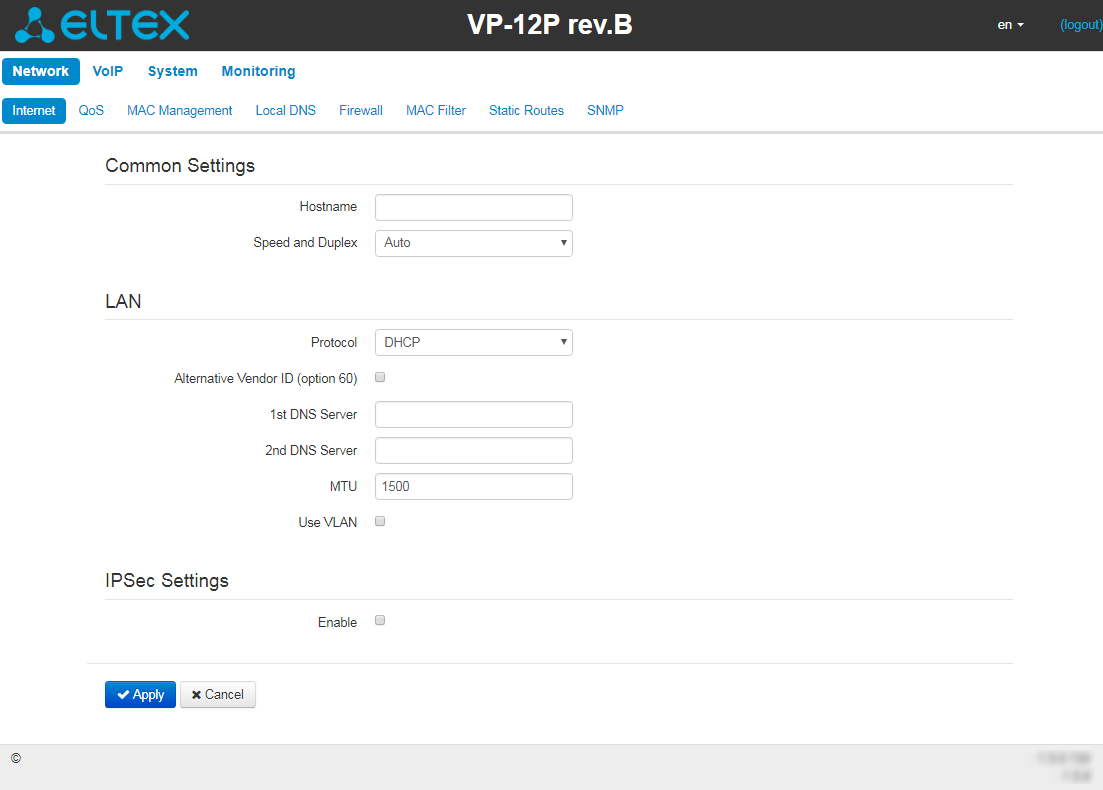This screenshot has width=1103, height=790.
Task: Switch to the Local DNS tab
Action: pos(285,111)
